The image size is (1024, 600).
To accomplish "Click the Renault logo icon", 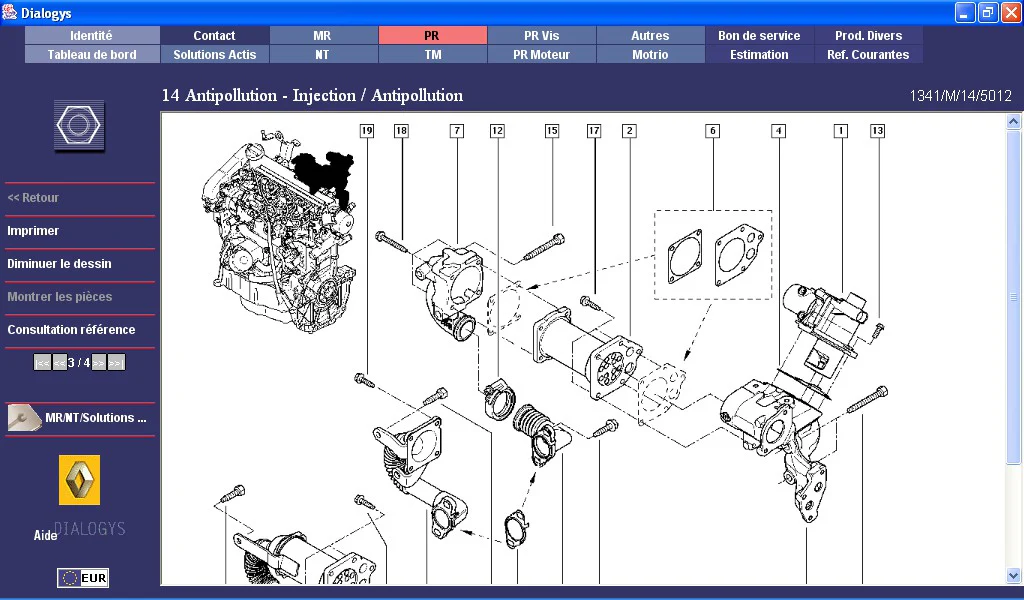I will pos(79,480).
